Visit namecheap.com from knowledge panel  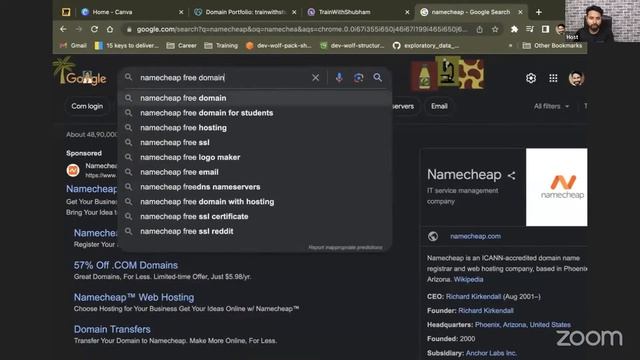coord(475,236)
